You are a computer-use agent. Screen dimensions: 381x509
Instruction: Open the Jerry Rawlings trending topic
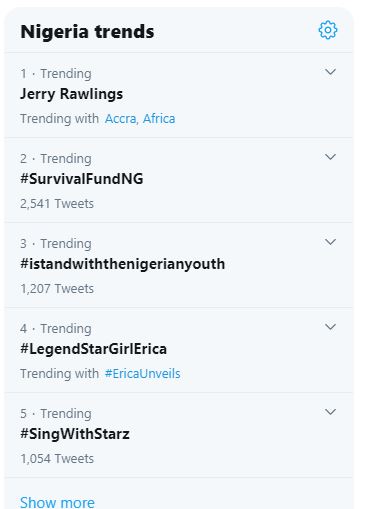click(71, 94)
